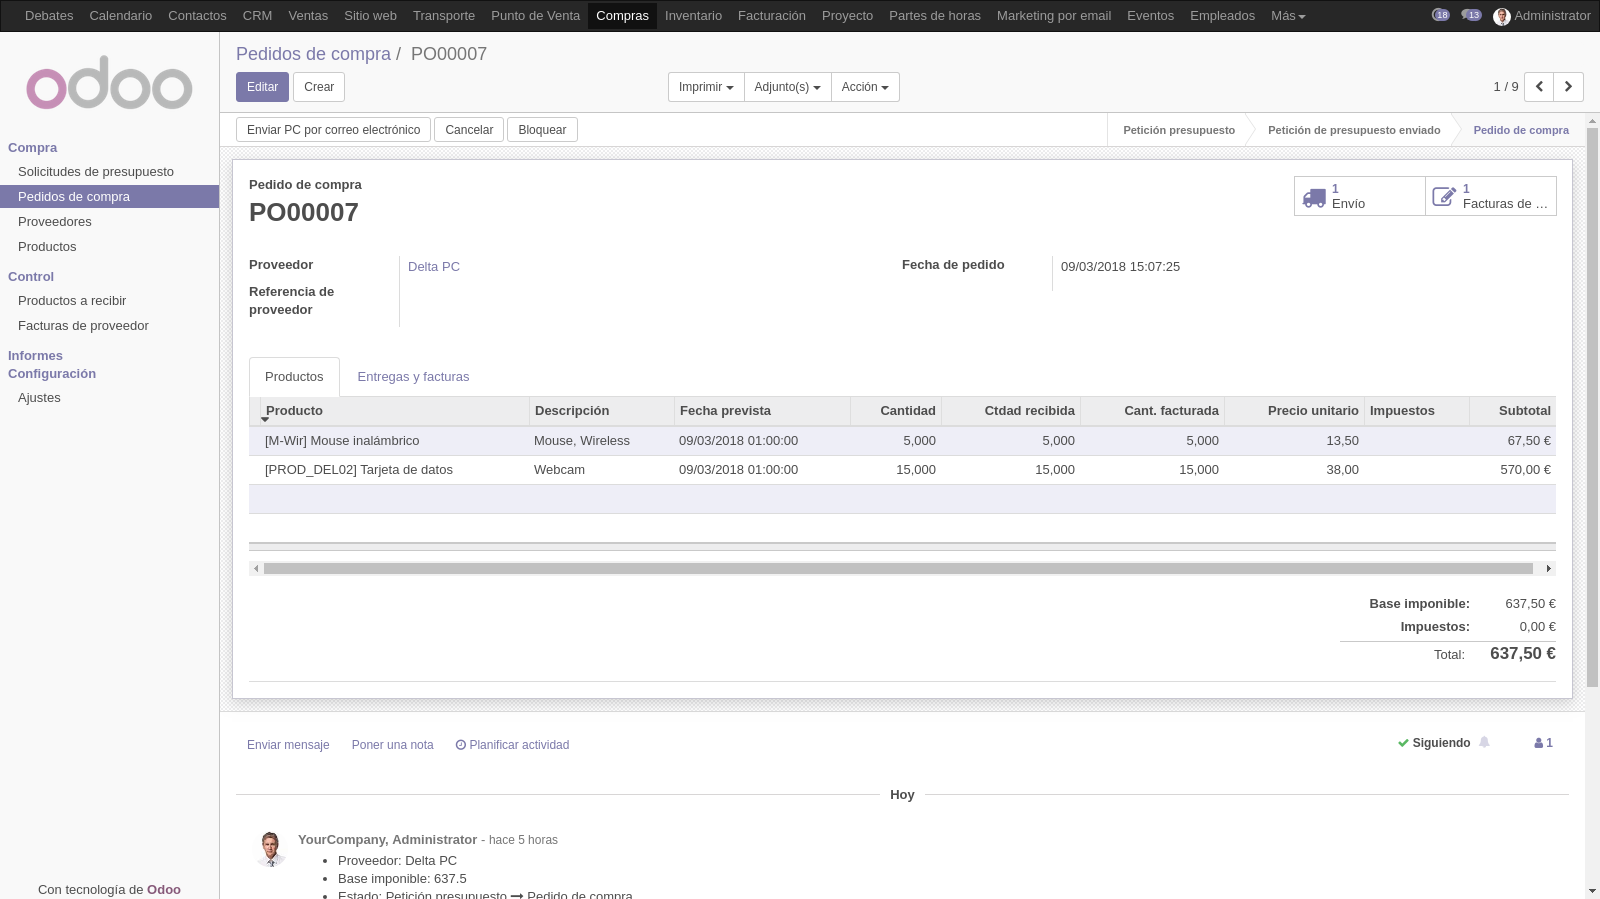
Task: Click the Odoo logo
Action: (x=109, y=87)
